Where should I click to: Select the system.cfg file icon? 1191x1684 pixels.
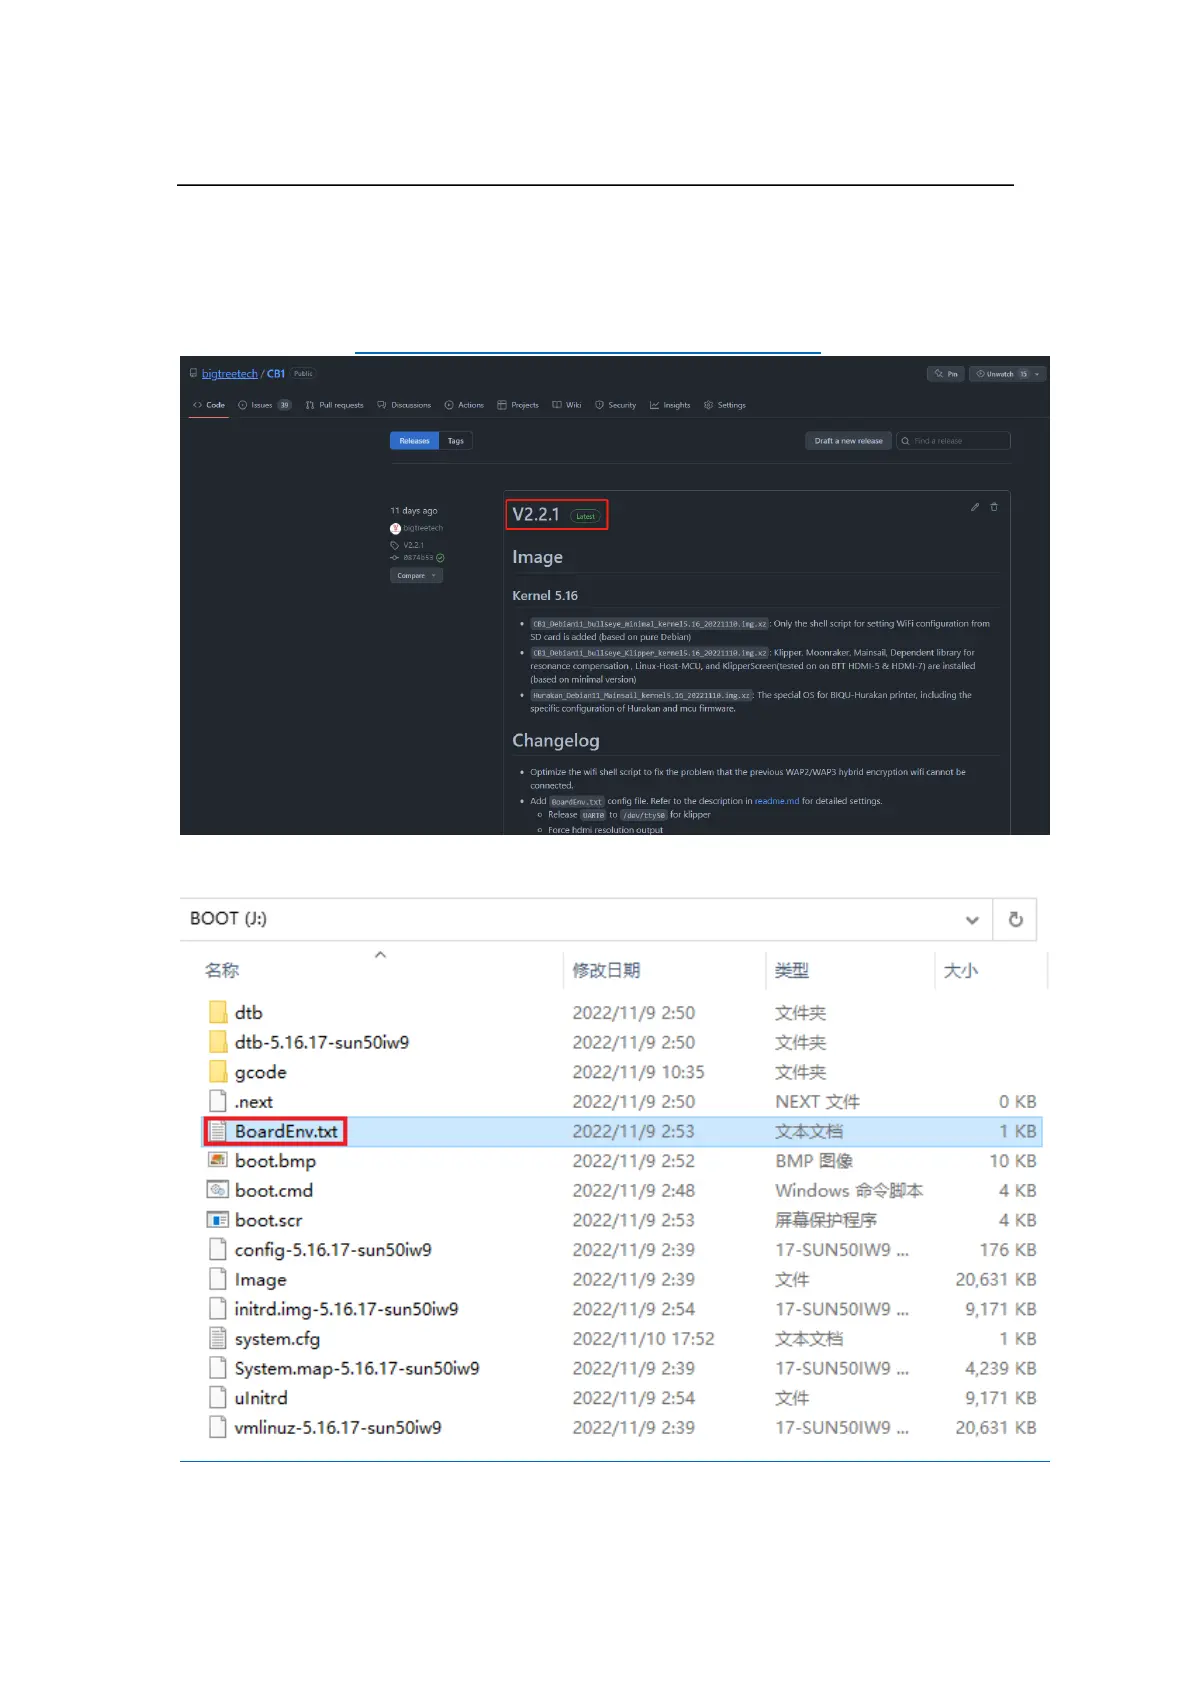pos(218,1339)
